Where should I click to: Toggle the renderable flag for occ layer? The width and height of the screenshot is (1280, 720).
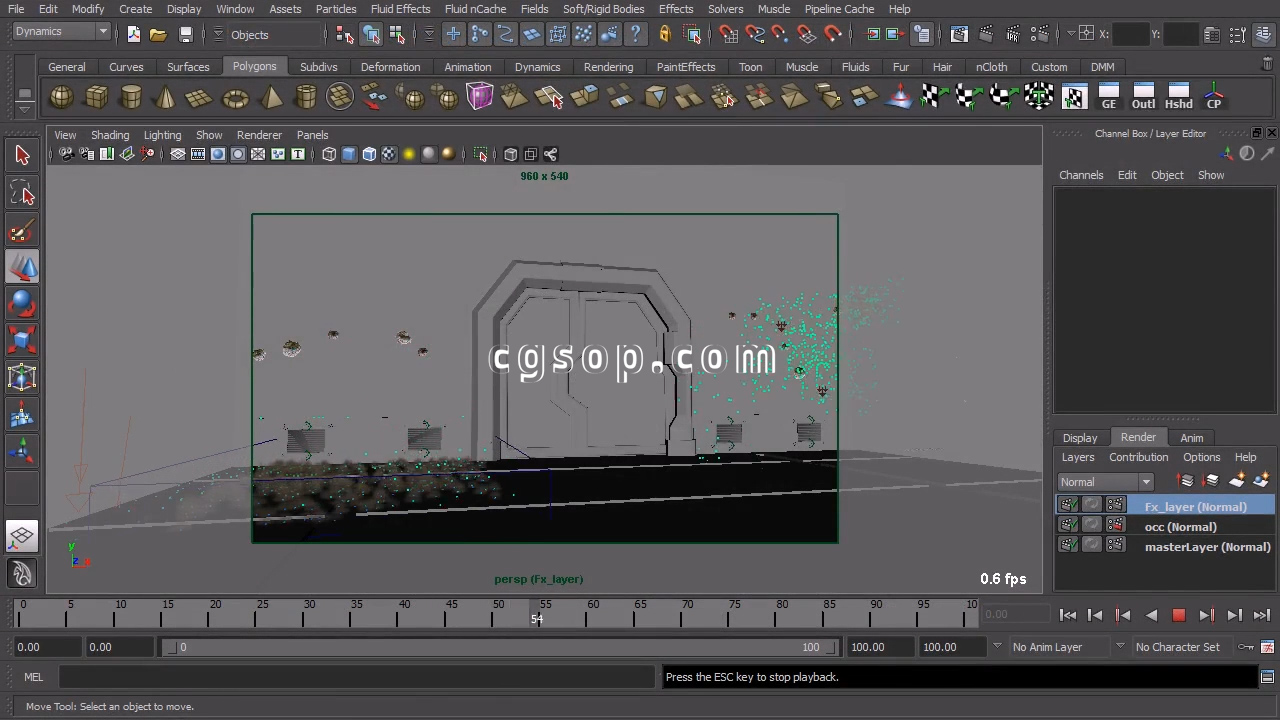click(1069, 526)
